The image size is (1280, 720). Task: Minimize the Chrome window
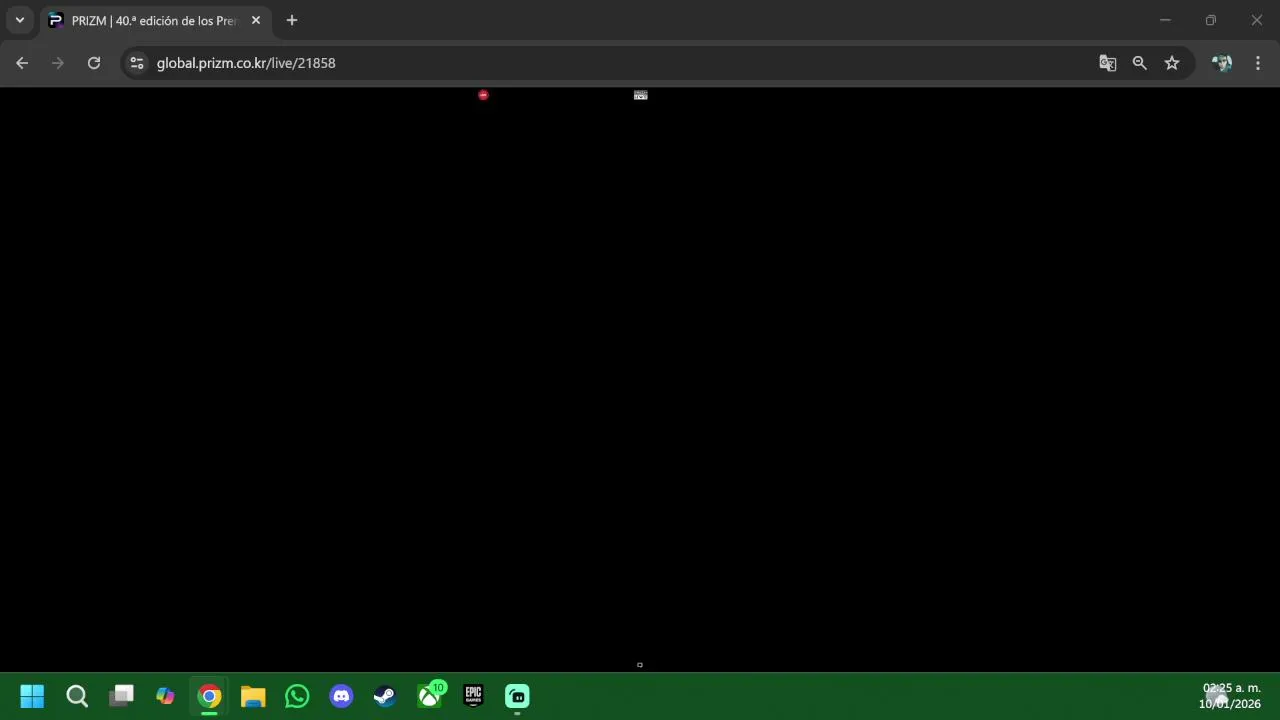pyautogui.click(x=1165, y=20)
